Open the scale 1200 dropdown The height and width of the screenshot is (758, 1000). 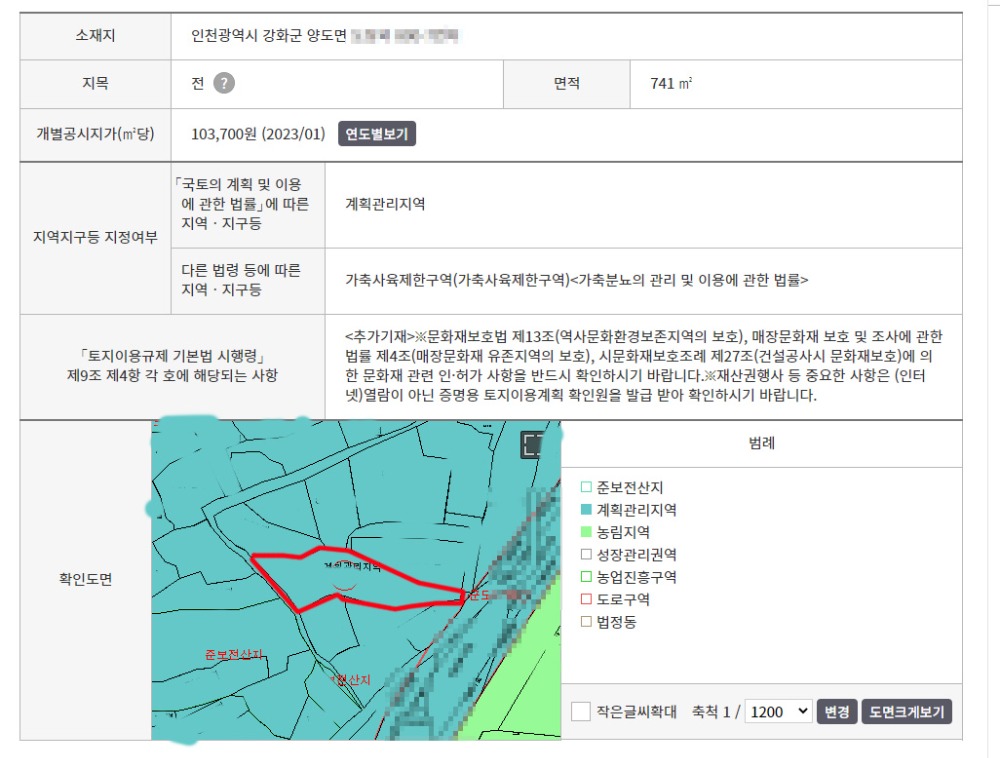coord(778,712)
